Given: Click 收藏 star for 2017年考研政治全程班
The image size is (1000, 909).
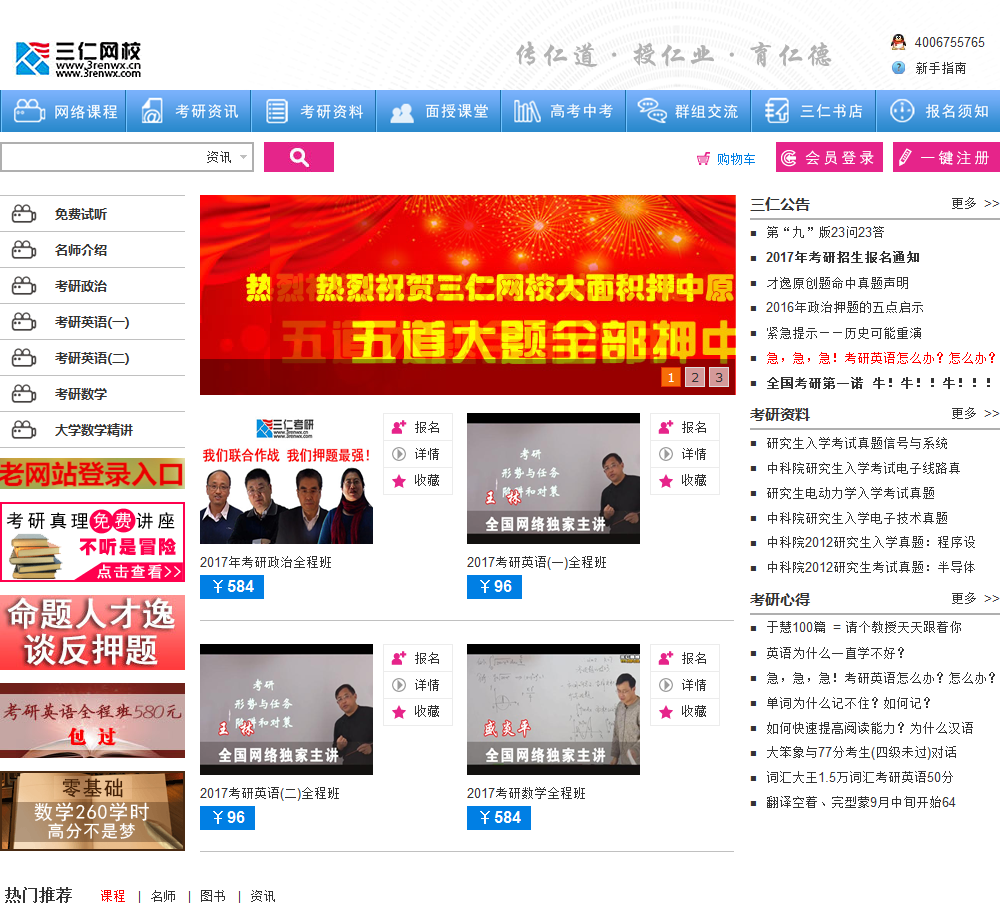Looking at the screenshot, I should click(x=399, y=481).
